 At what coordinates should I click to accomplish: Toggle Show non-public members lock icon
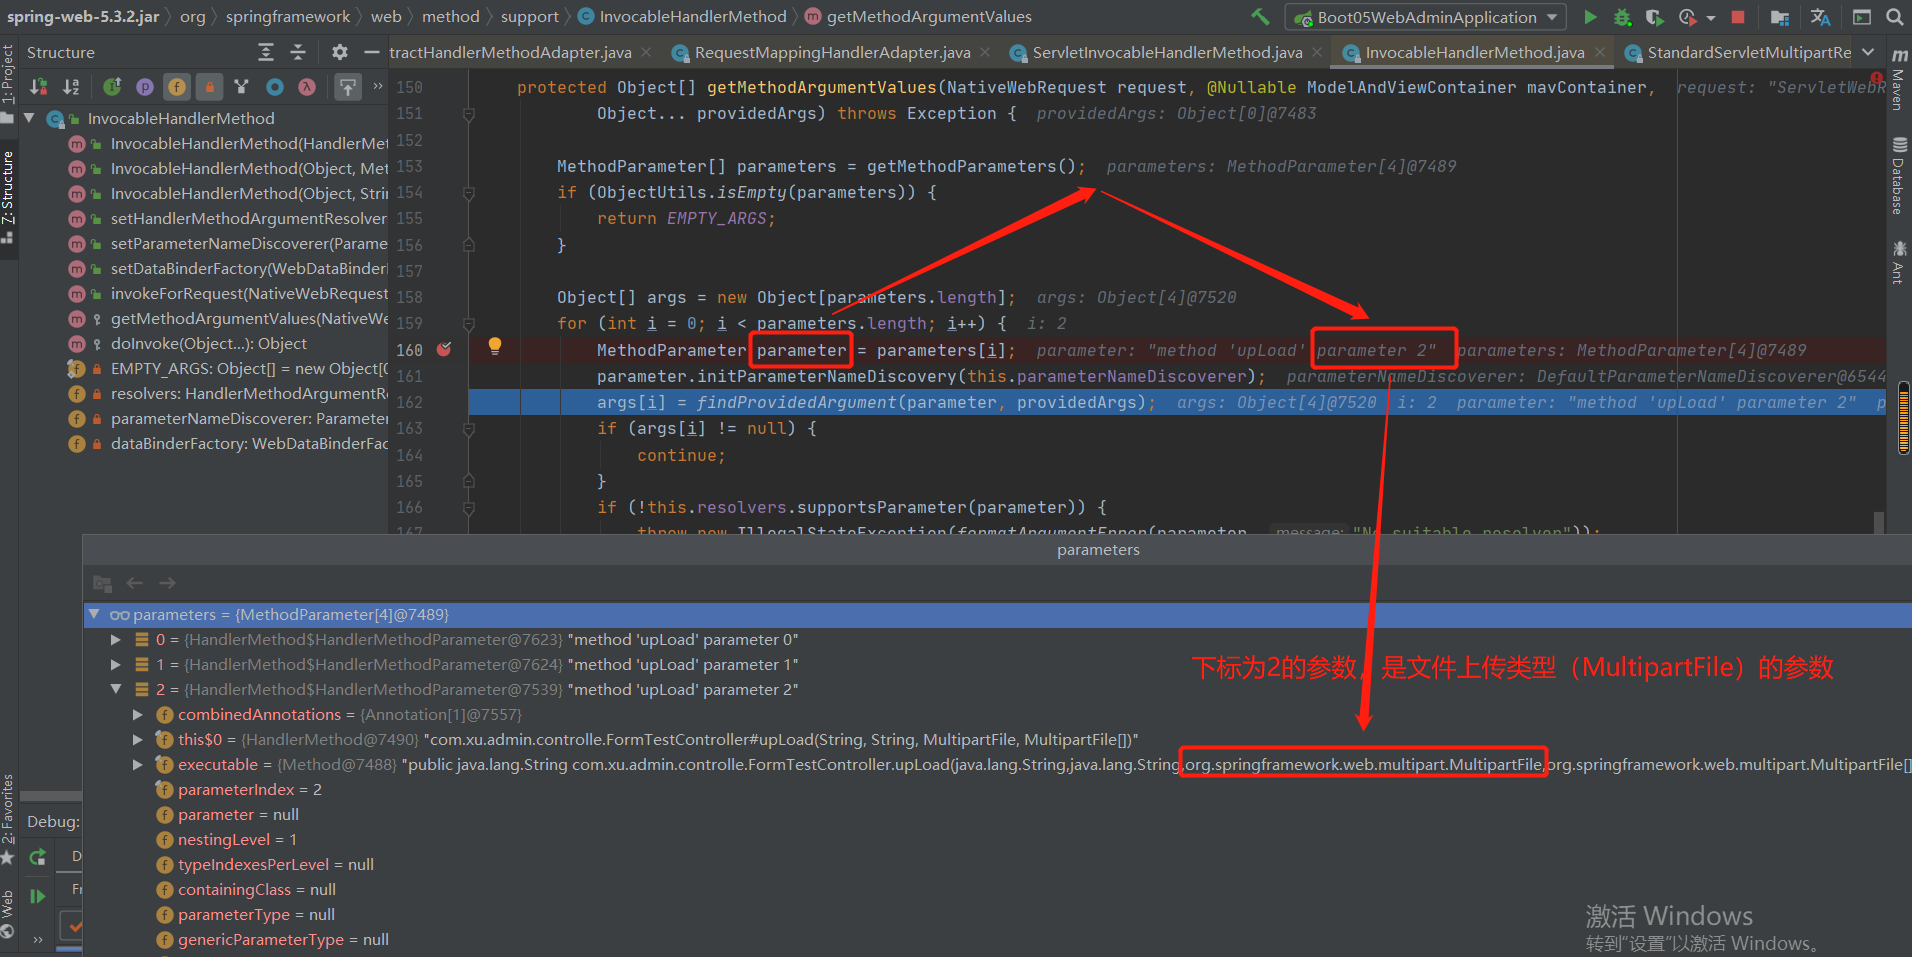(x=209, y=87)
